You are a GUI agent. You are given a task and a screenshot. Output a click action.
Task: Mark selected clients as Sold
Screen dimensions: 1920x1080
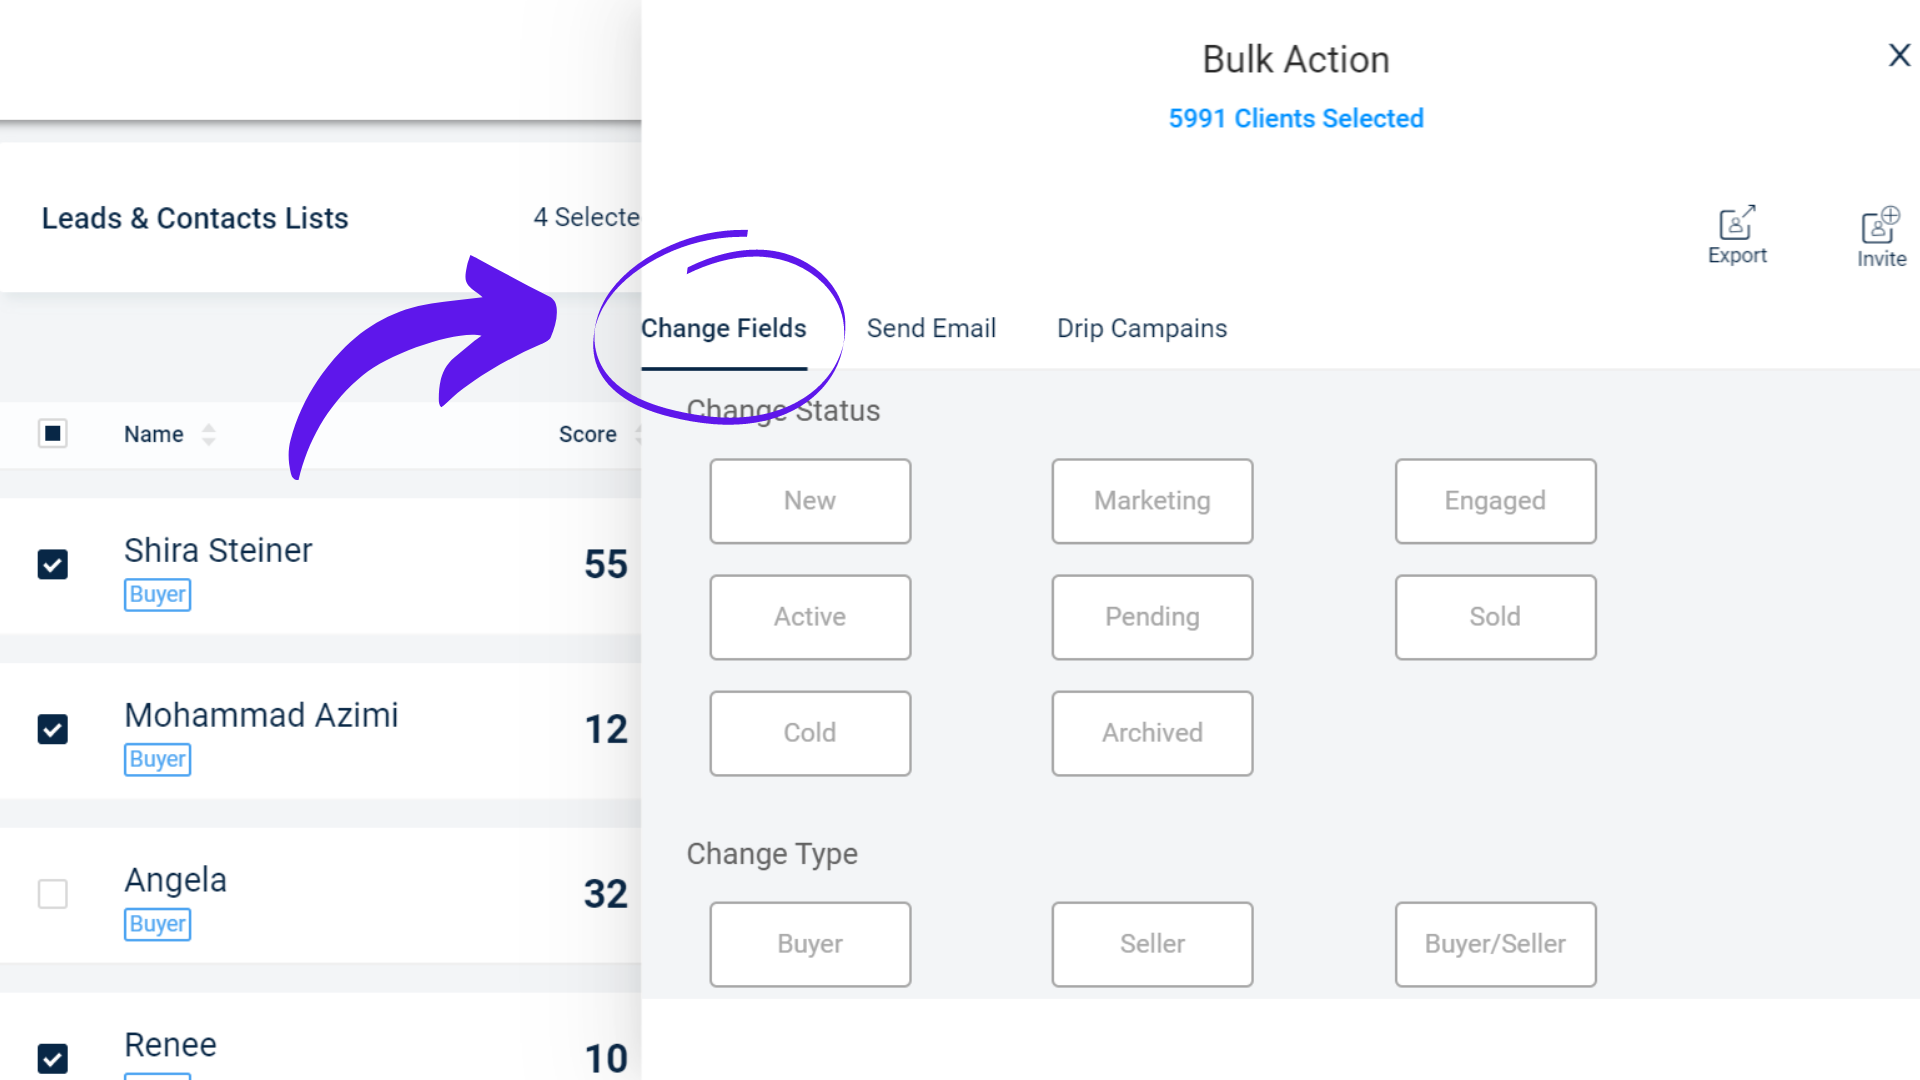click(1495, 617)
